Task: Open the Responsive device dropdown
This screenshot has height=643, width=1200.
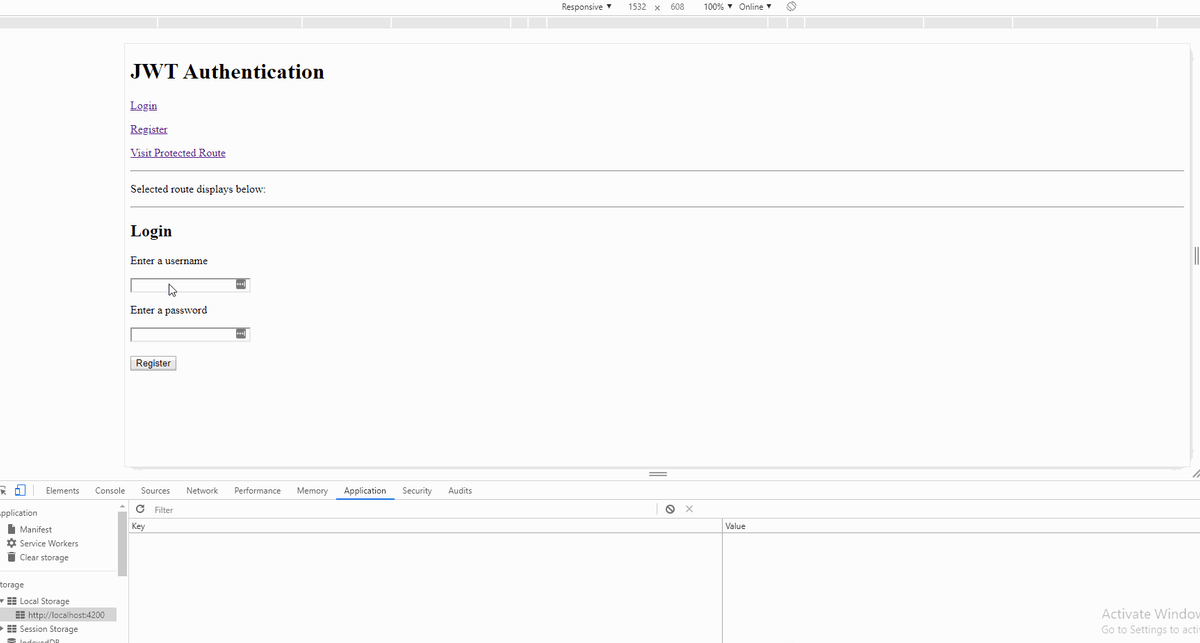Action: [586, 6]
